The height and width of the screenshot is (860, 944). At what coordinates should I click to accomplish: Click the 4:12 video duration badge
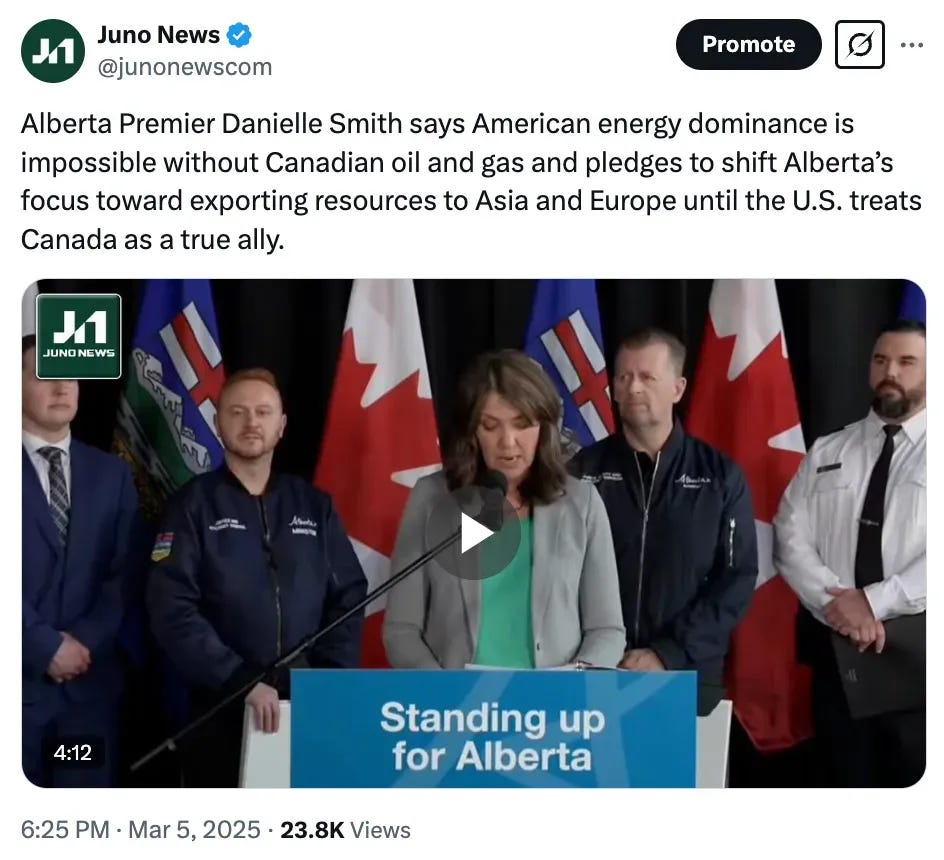(x=72, y=752)
